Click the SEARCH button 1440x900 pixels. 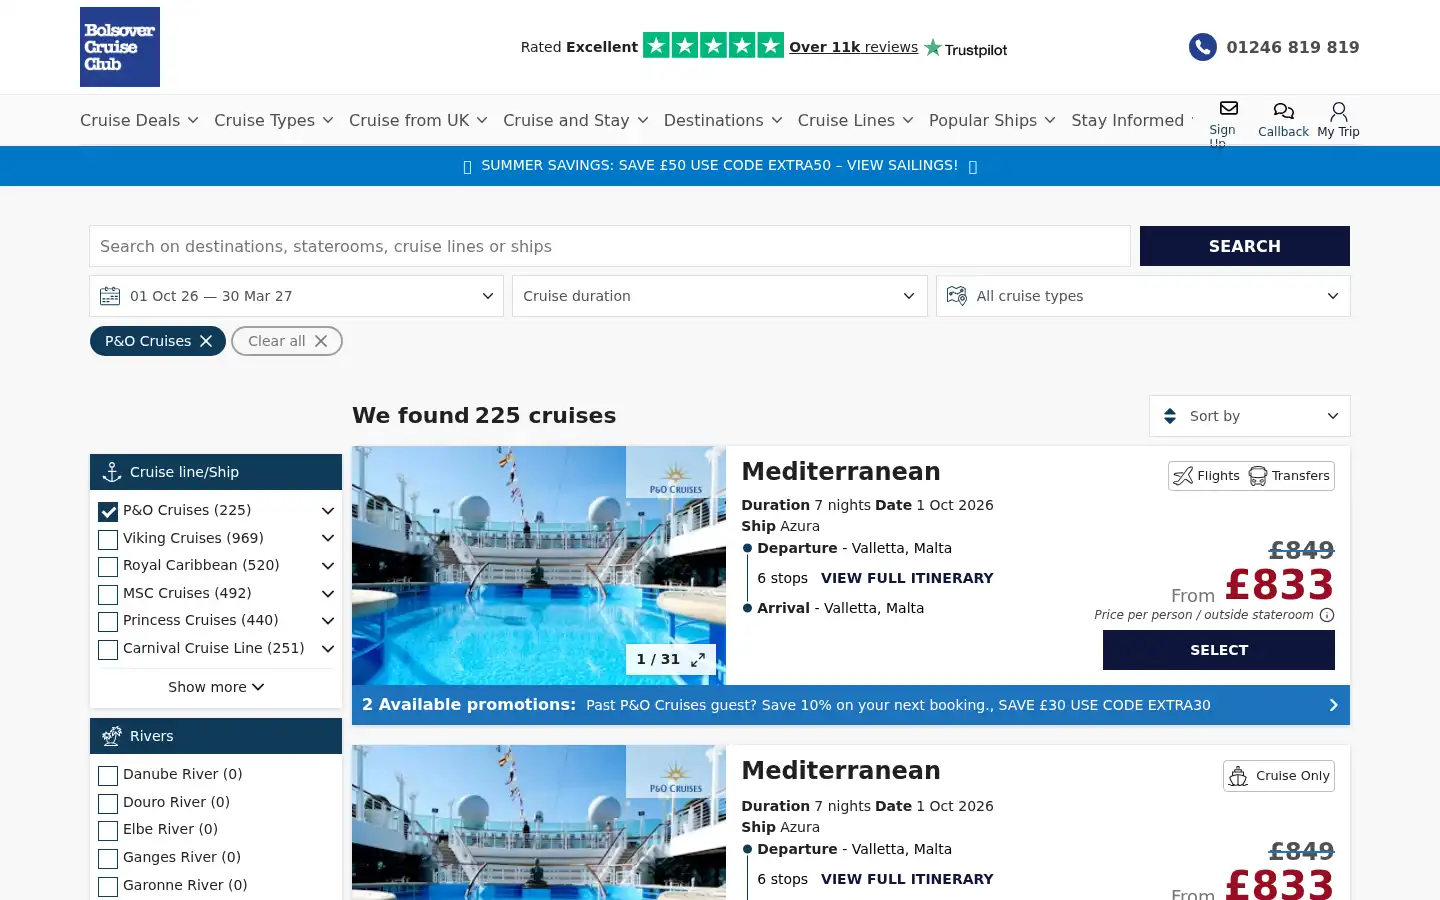click(1245, 246)
